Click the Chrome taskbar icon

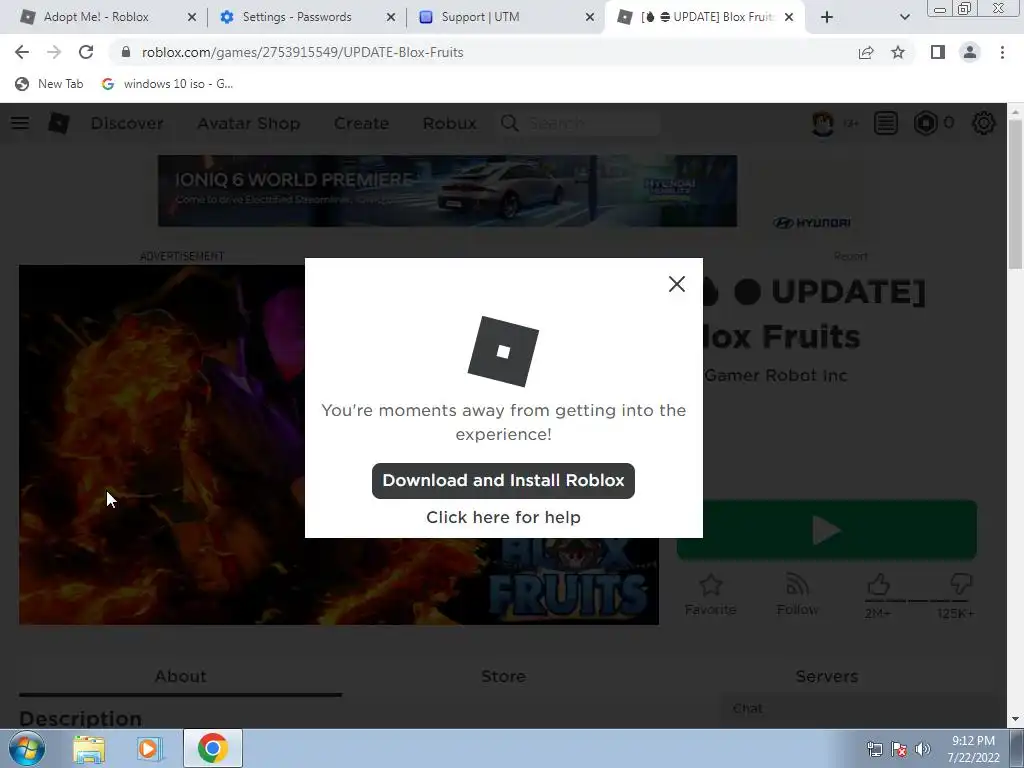pyautogui.click(x=213, y=748)
